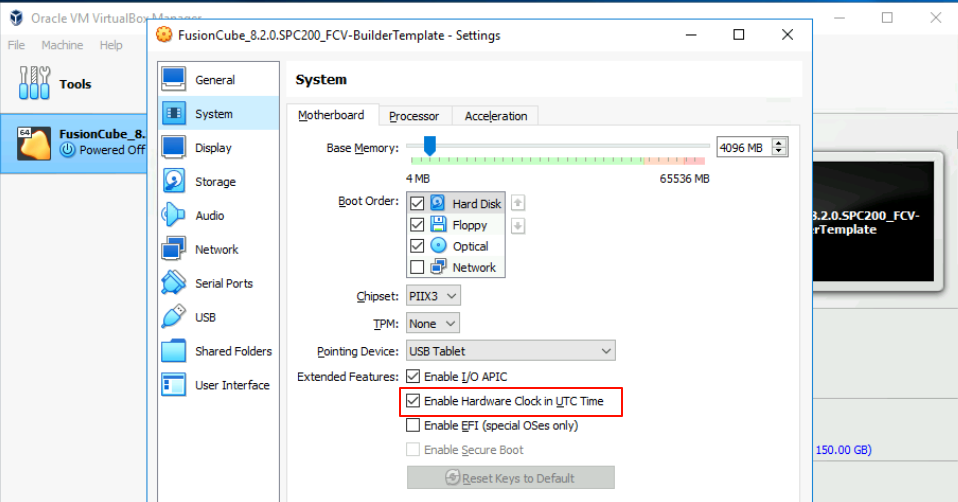Switch to the Acceleration tab
This screenshot has height=502, width=958.
coord(495,116)
